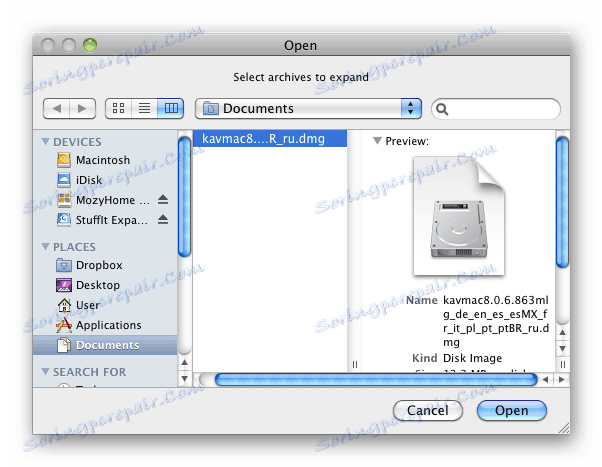Click the file name text in Preview
Viewport: 602px width, 467px height.
(x=496, y=321)
